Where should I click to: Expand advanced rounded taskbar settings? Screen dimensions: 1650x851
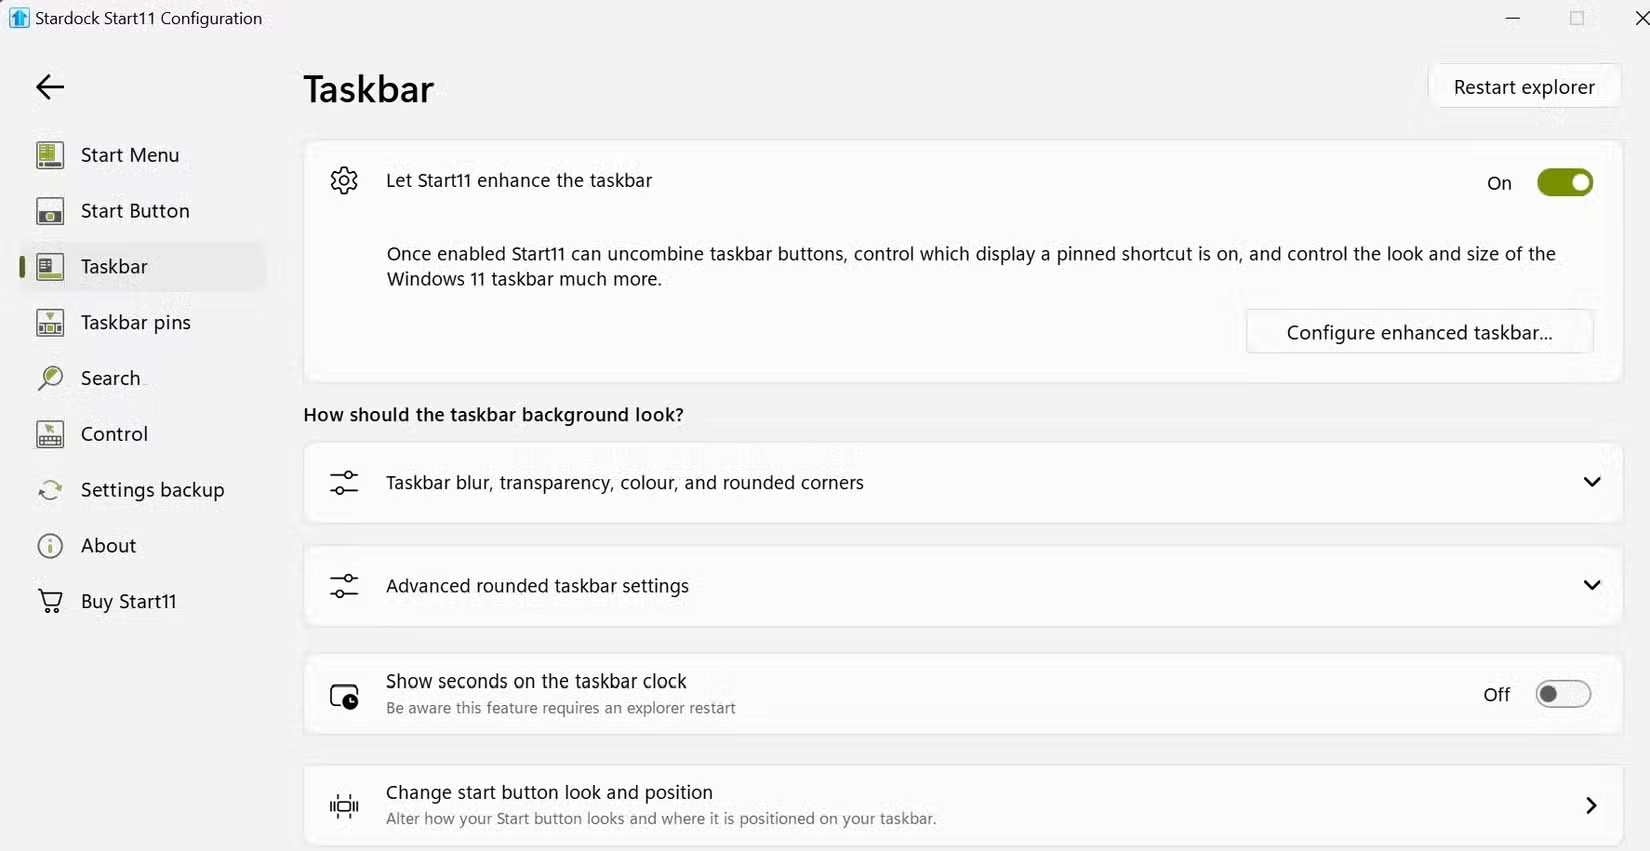pyautogui.click(x=1591, y=585)
